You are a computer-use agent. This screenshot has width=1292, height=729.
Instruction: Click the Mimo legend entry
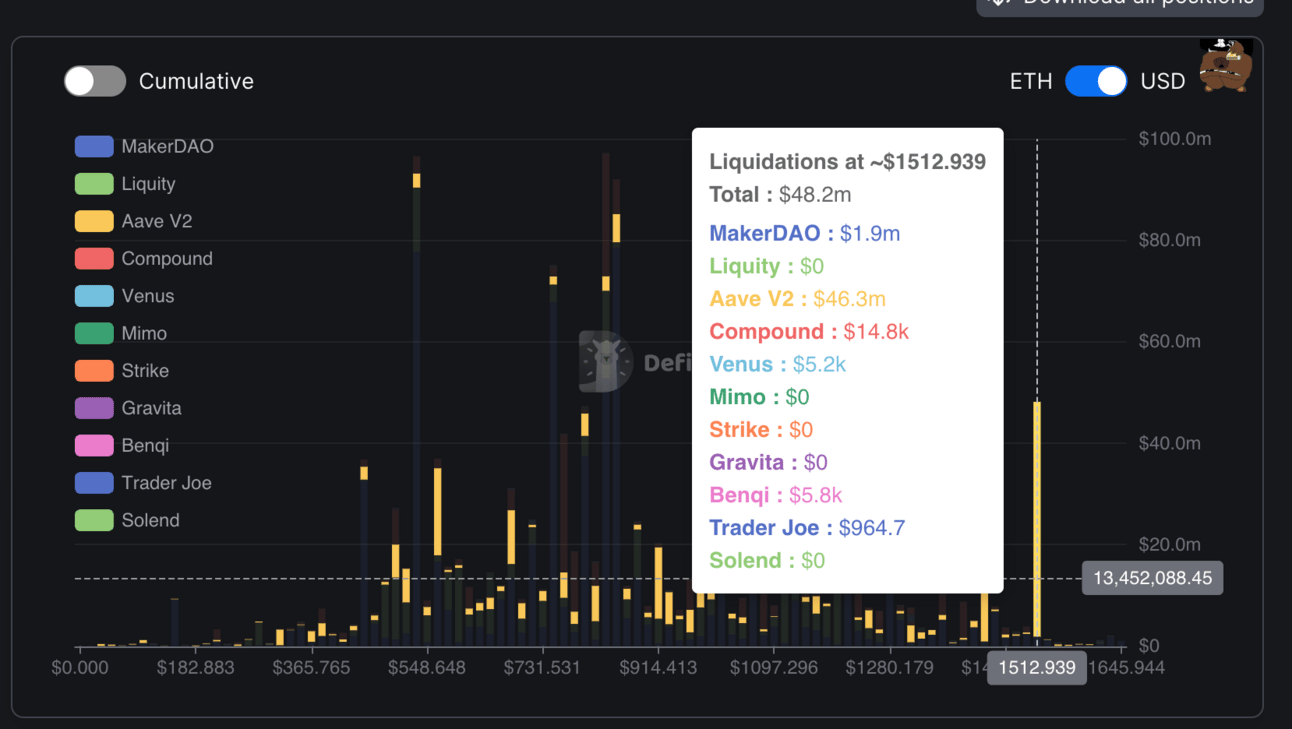tap(121, 333)
